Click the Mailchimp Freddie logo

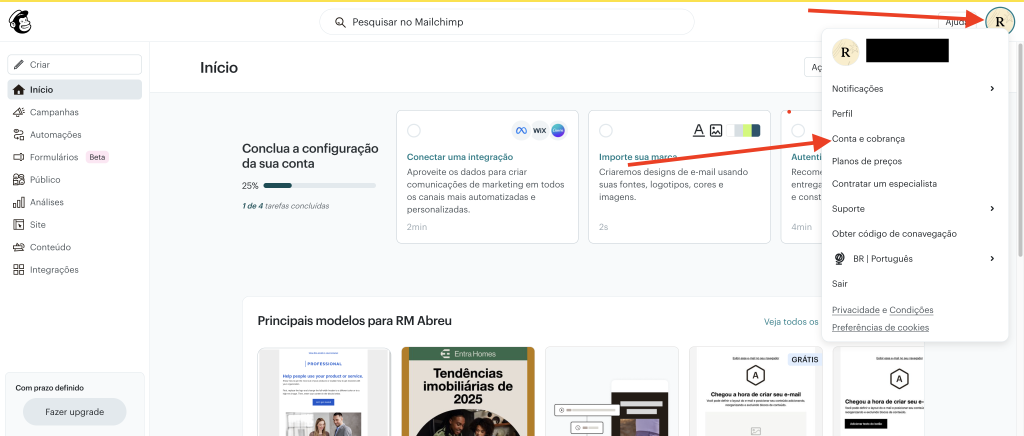coord(20,22)
